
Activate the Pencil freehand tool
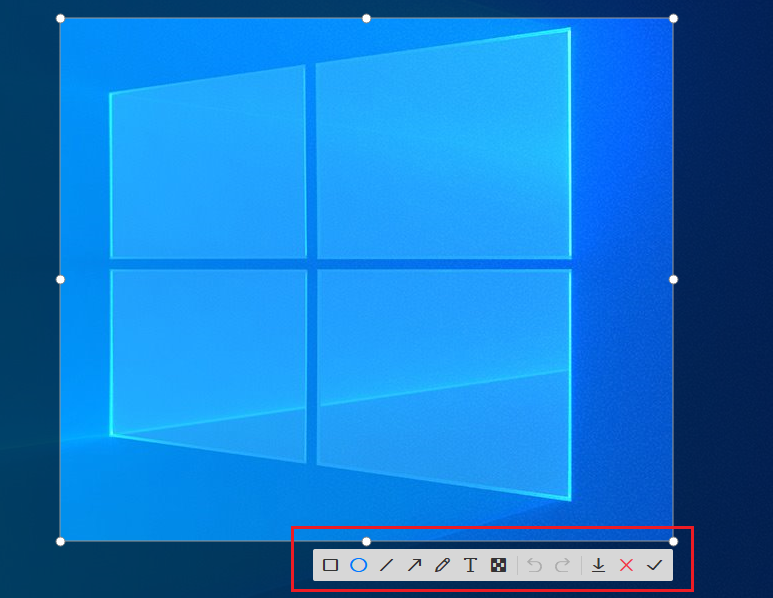(442, 565)
